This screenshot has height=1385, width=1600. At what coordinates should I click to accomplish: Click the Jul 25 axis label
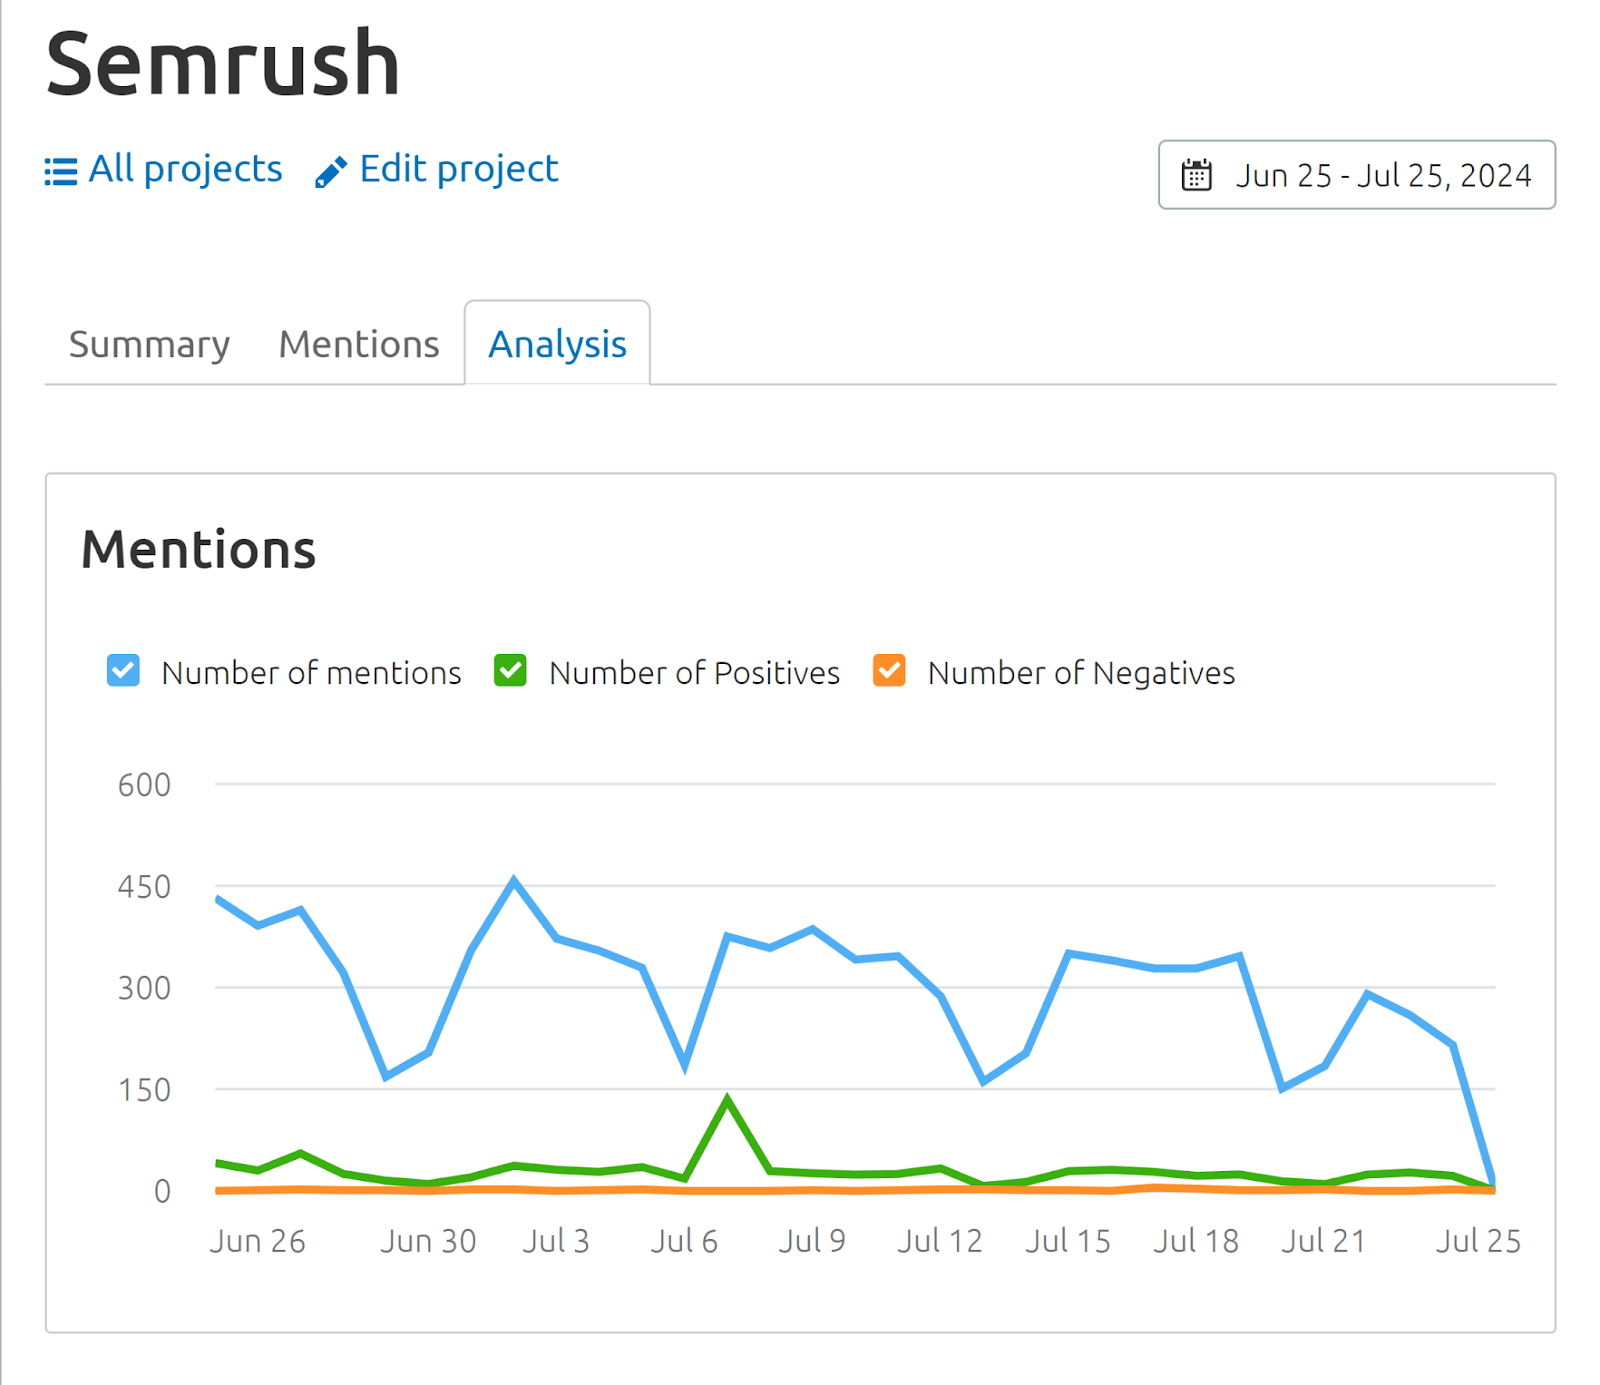click(1478, 1241)
